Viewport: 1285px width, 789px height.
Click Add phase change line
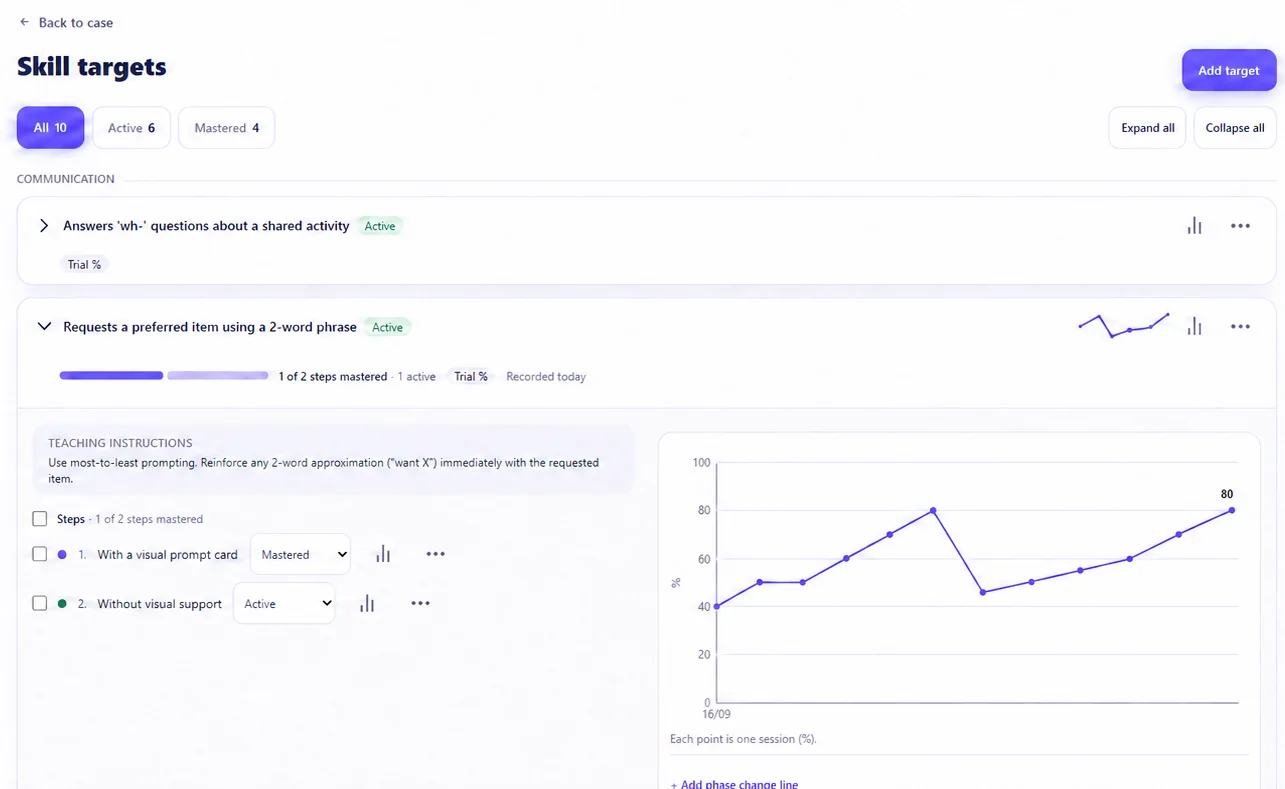[734, 783]
